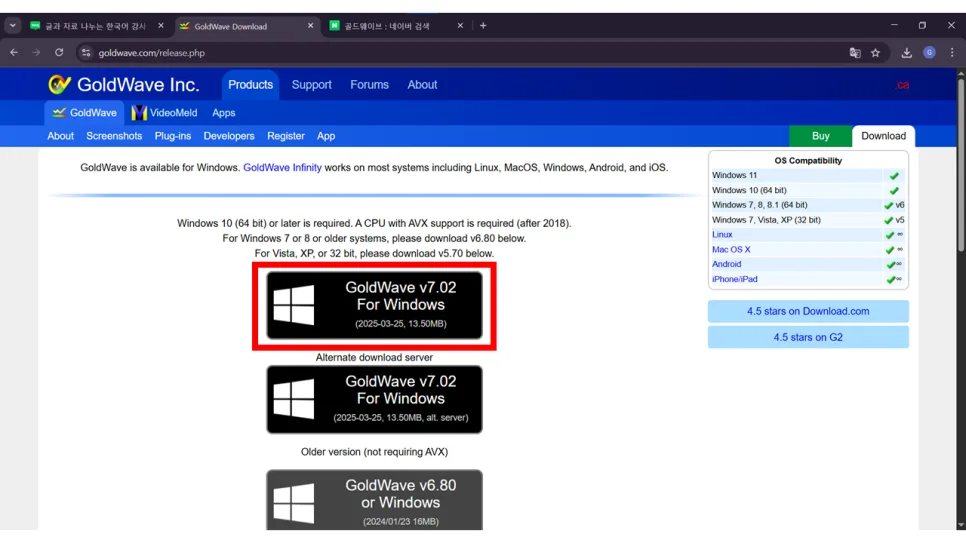
Task: Select the GoldWave product tab
Action: click(84, 113)
